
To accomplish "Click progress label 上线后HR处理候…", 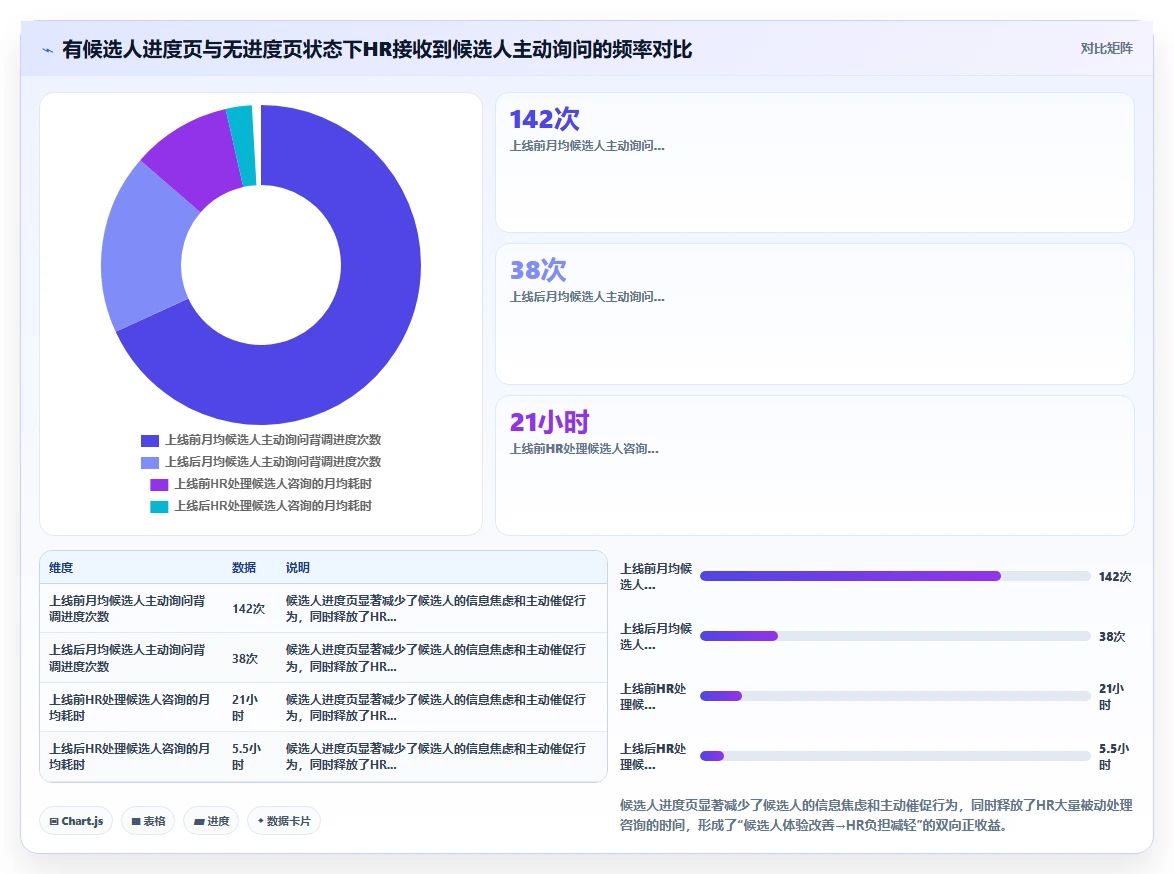I will pos(653,756).
